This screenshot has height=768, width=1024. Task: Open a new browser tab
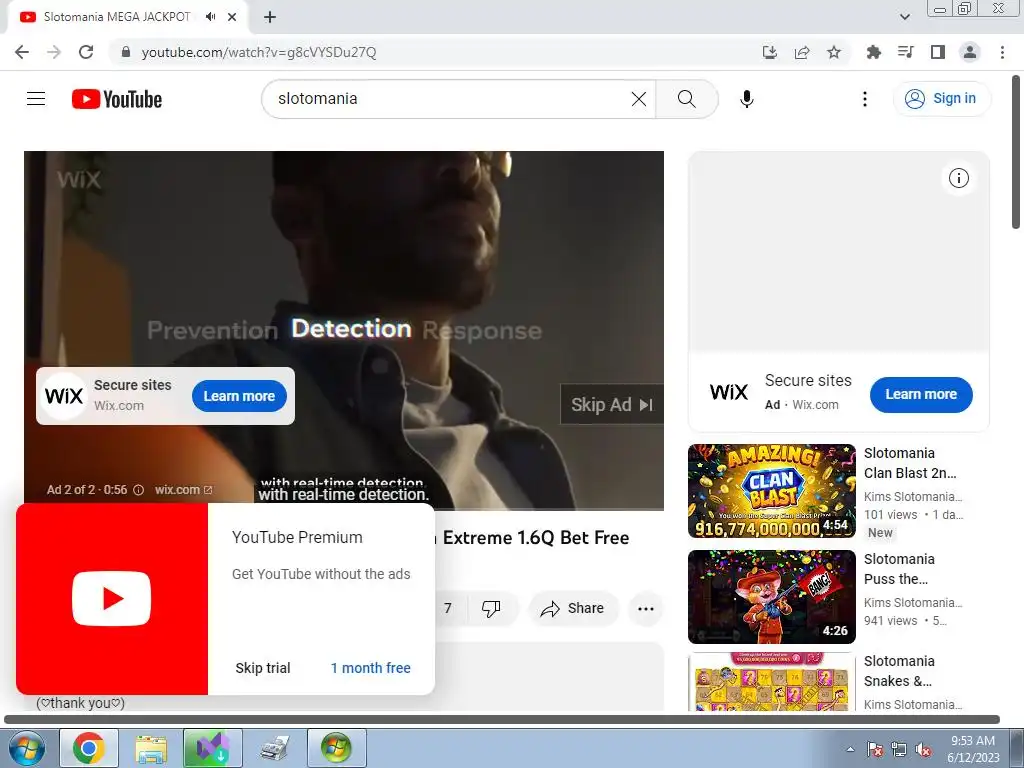[x=270, y=17]
